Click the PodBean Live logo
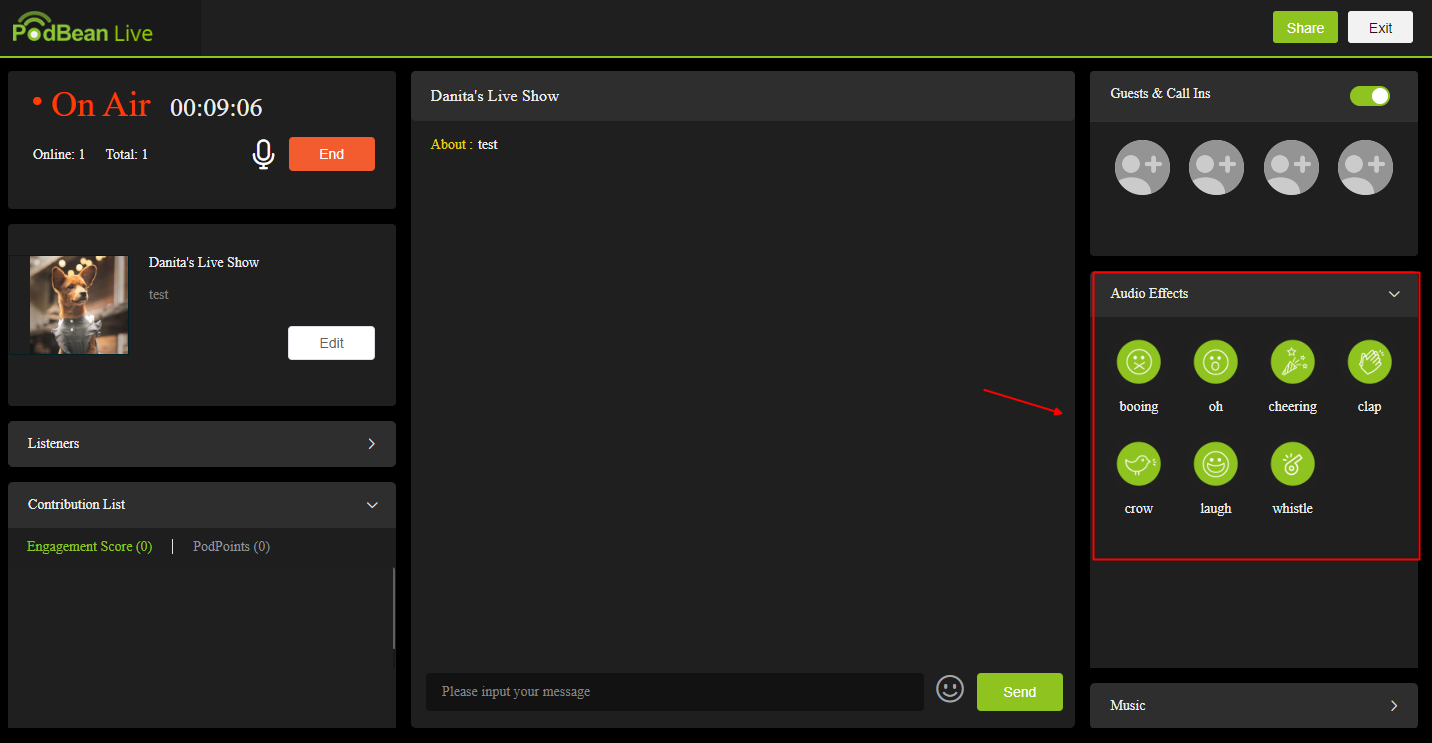The image size is (1432, 743). (83, 27)
